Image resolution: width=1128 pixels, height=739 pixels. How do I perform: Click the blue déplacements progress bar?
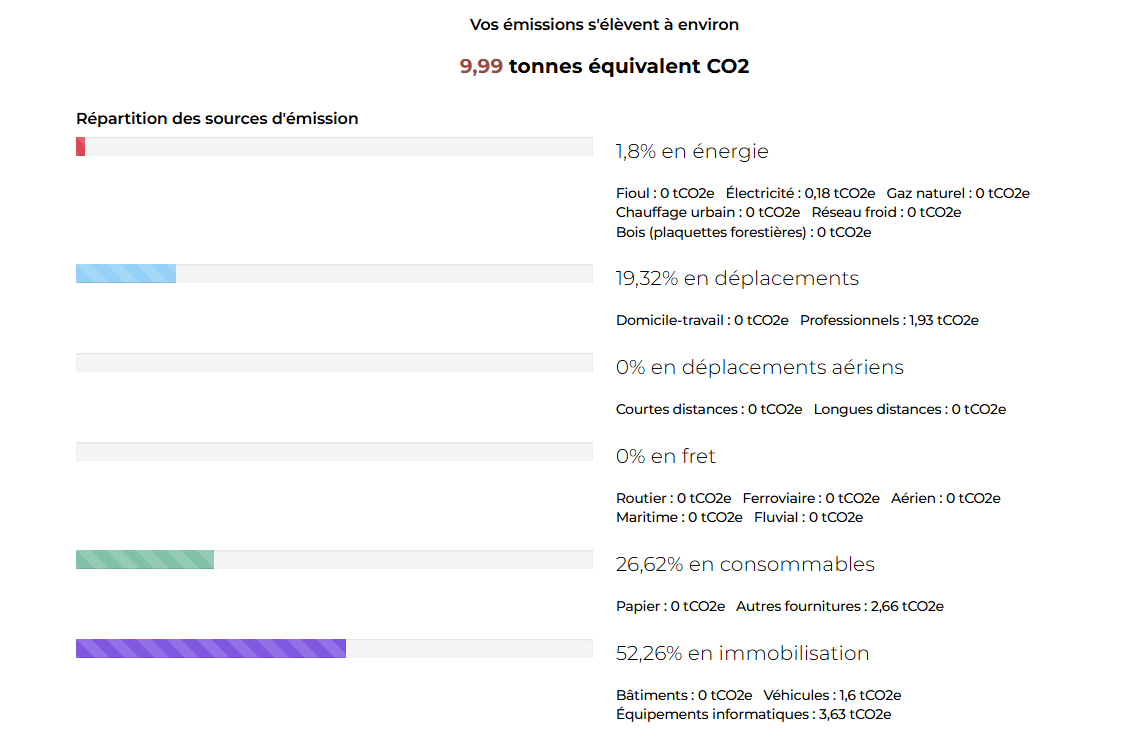[126, 274]
